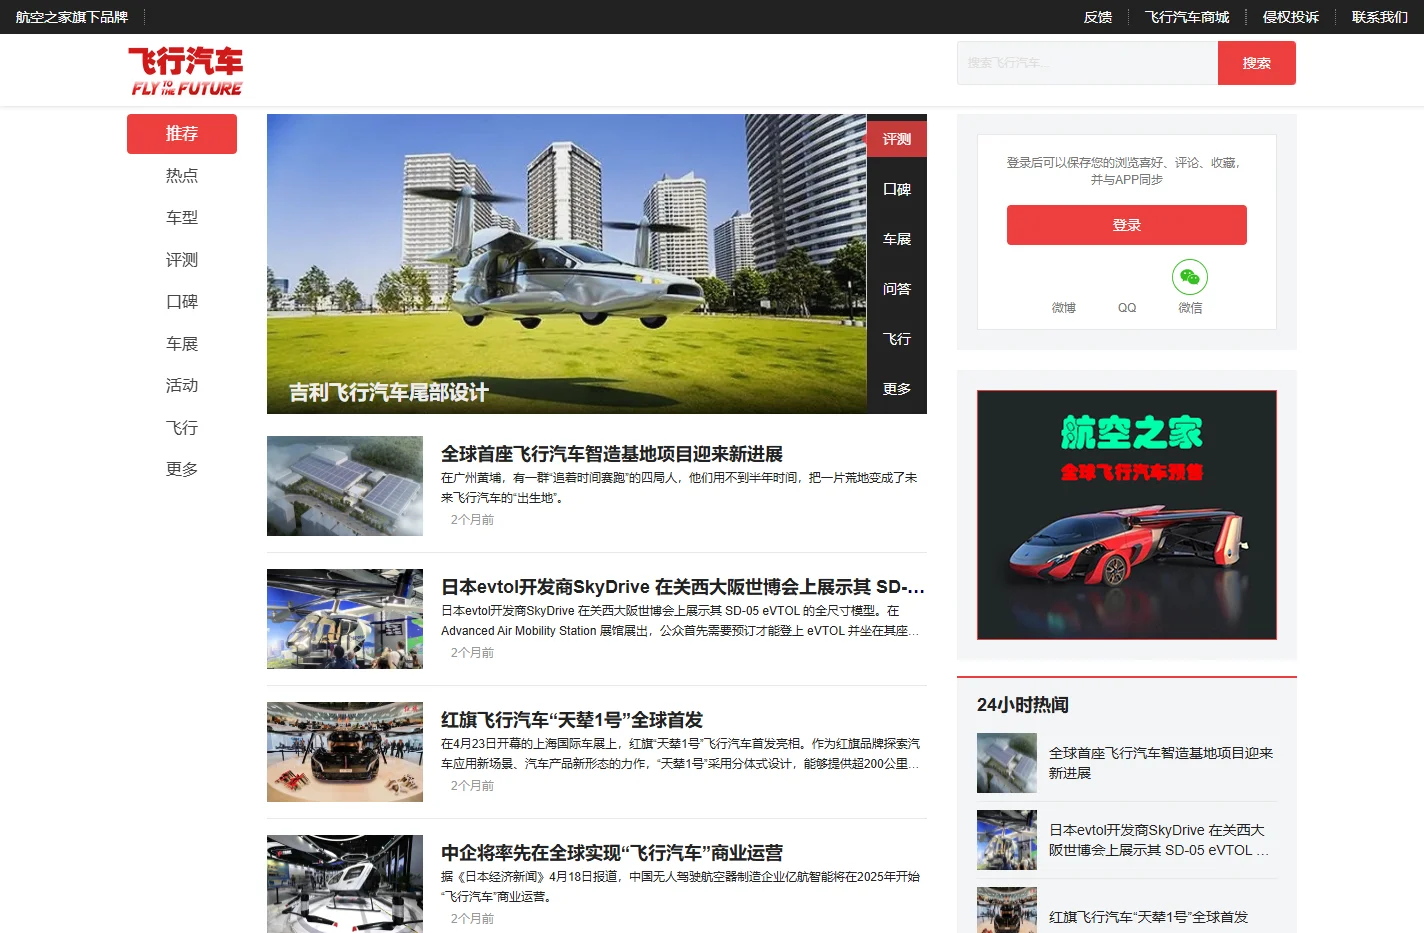Switch banner to the 评测 tab
The image size is (1424, 933).
(897, 139)
